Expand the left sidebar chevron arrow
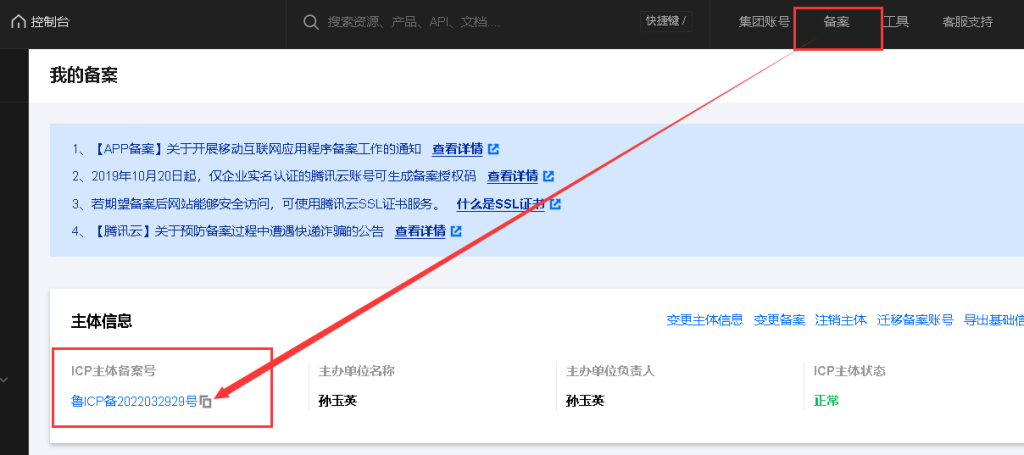 point(4,380)
